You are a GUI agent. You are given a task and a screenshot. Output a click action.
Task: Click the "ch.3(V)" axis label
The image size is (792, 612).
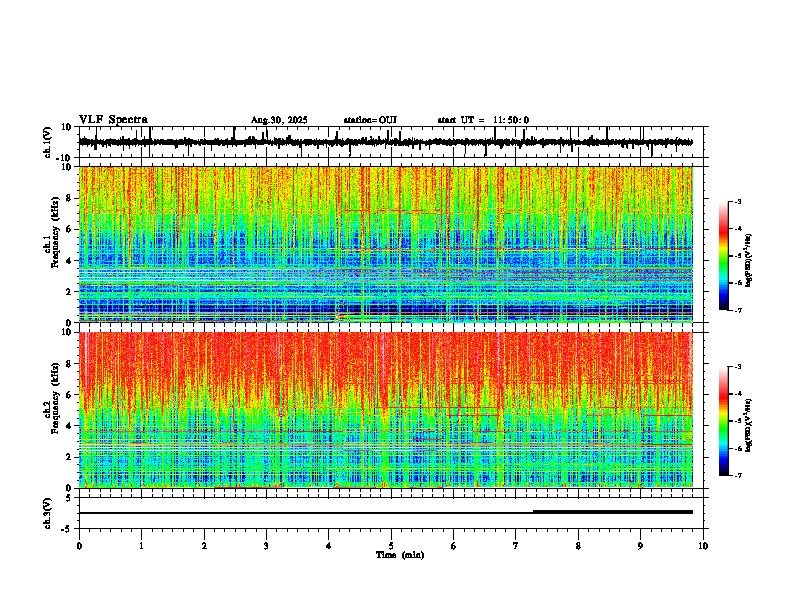48,513
